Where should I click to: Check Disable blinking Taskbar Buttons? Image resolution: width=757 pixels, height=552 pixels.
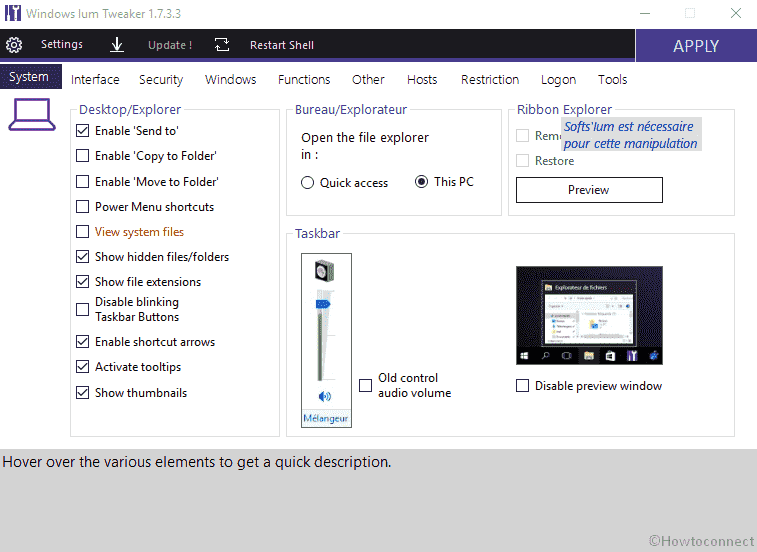pyautogui.click(x=83, y=310)
